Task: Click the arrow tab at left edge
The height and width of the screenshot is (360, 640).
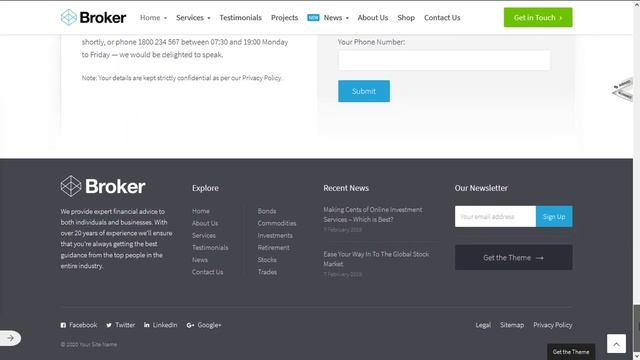Action: (x=10, y=338)
